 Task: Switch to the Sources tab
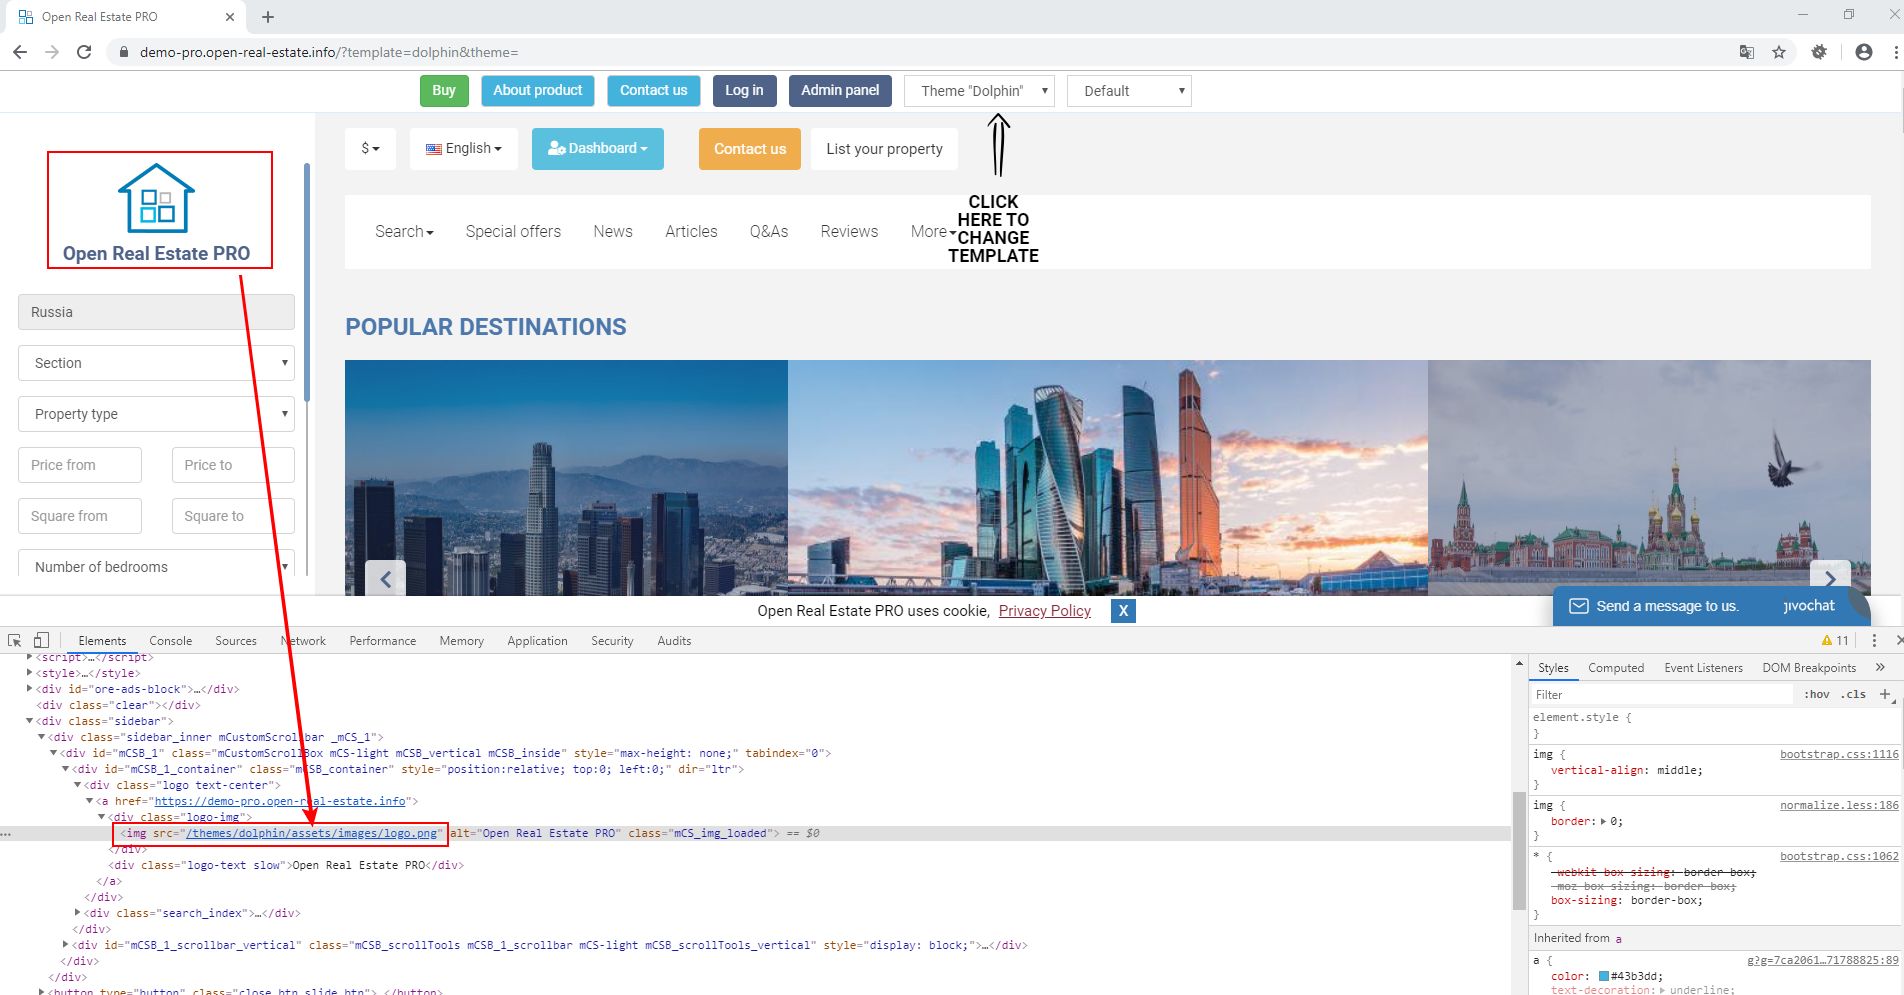click(236, 640)
